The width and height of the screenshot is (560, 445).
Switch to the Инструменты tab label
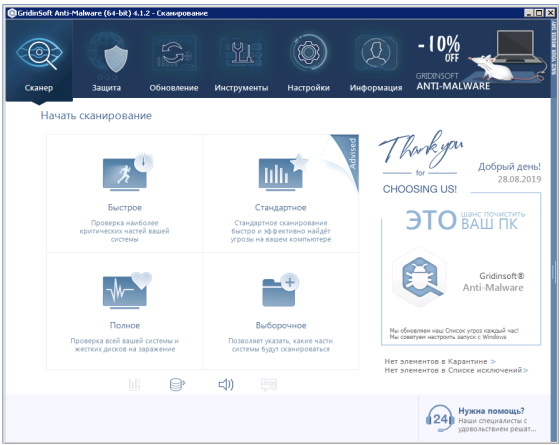[241, 88]
